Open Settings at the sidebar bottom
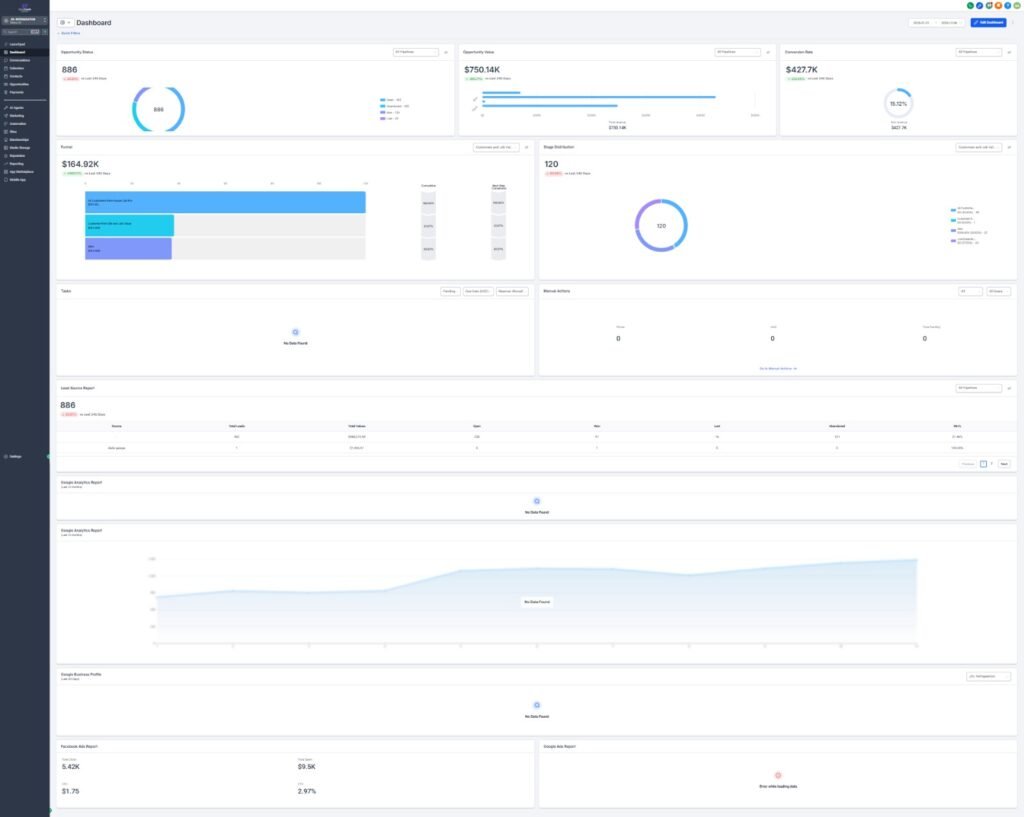The height and width of the screenshot is (817, 1024). click(x=15, y=456)
